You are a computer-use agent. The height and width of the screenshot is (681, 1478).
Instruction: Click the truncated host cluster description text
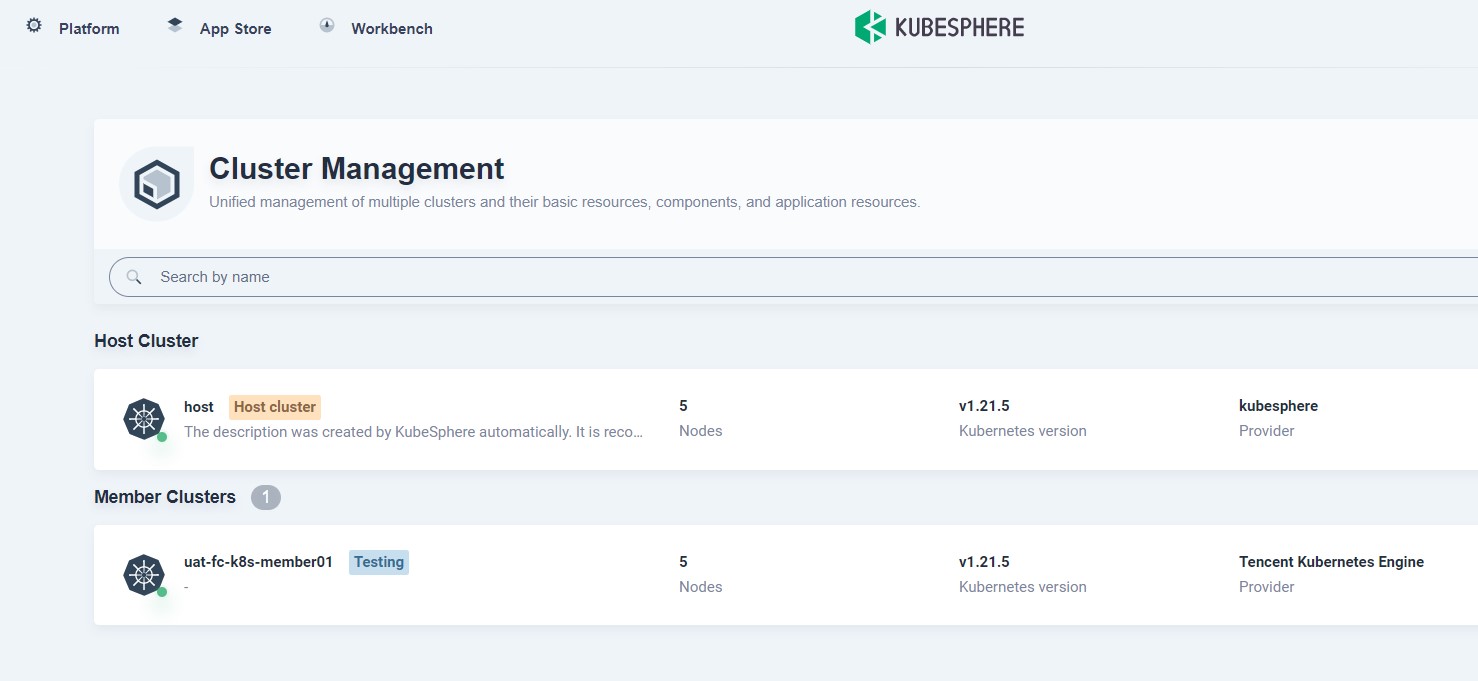[x=413, y=431]
